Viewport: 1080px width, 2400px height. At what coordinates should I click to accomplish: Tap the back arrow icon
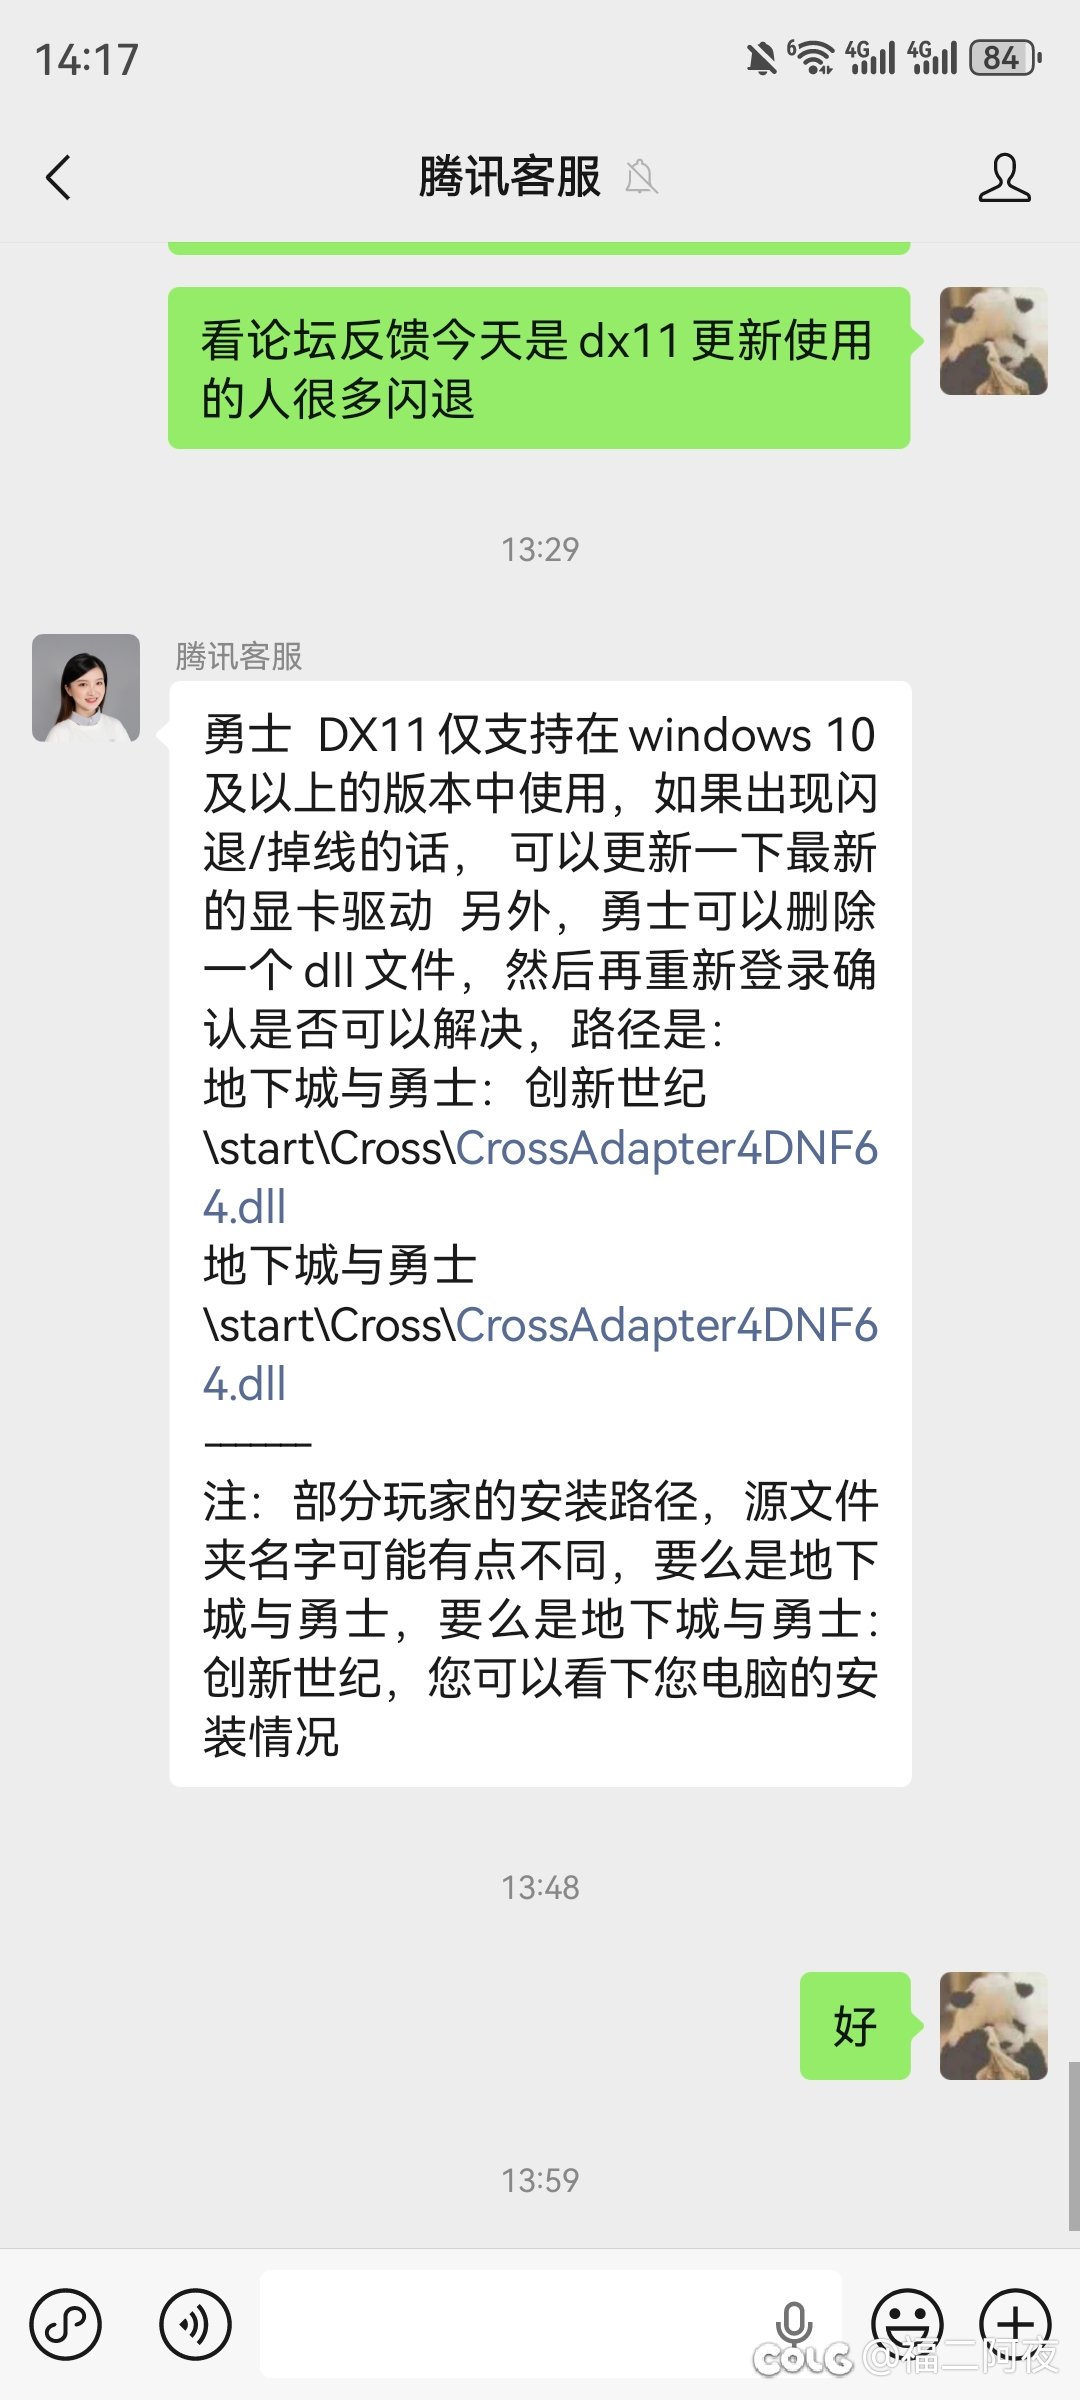click(x=58, y=178)
